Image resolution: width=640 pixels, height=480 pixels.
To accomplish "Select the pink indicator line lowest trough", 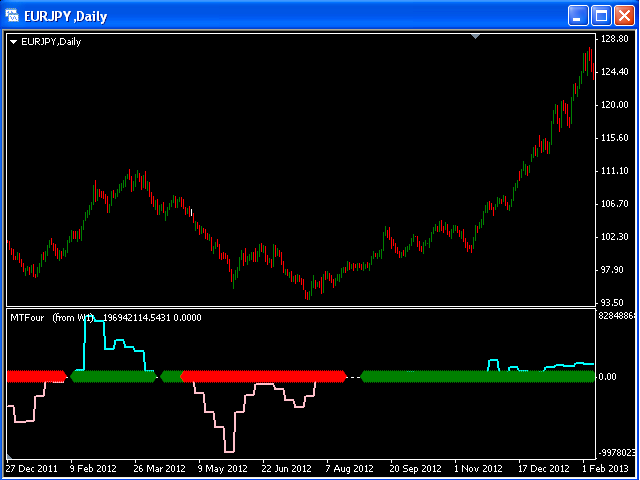I will (x=229, y=451).
